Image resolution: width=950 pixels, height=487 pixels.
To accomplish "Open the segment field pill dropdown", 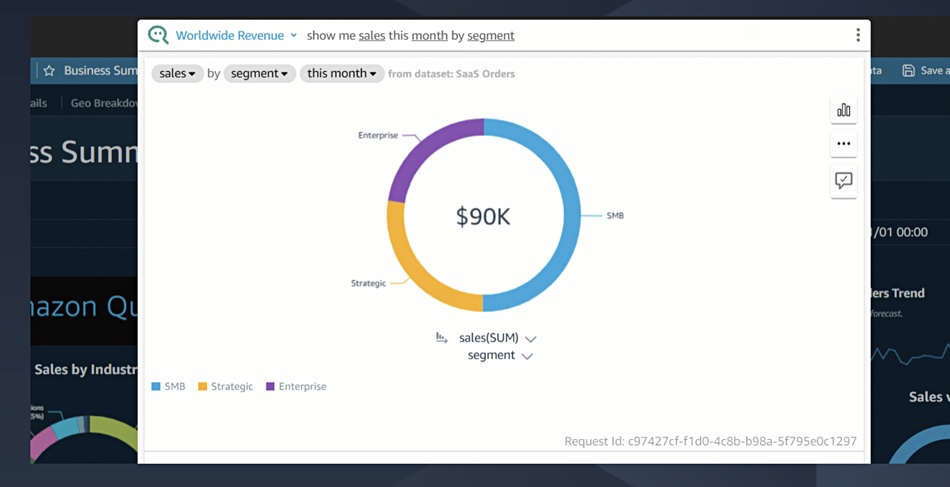I will tap(259, 73).
